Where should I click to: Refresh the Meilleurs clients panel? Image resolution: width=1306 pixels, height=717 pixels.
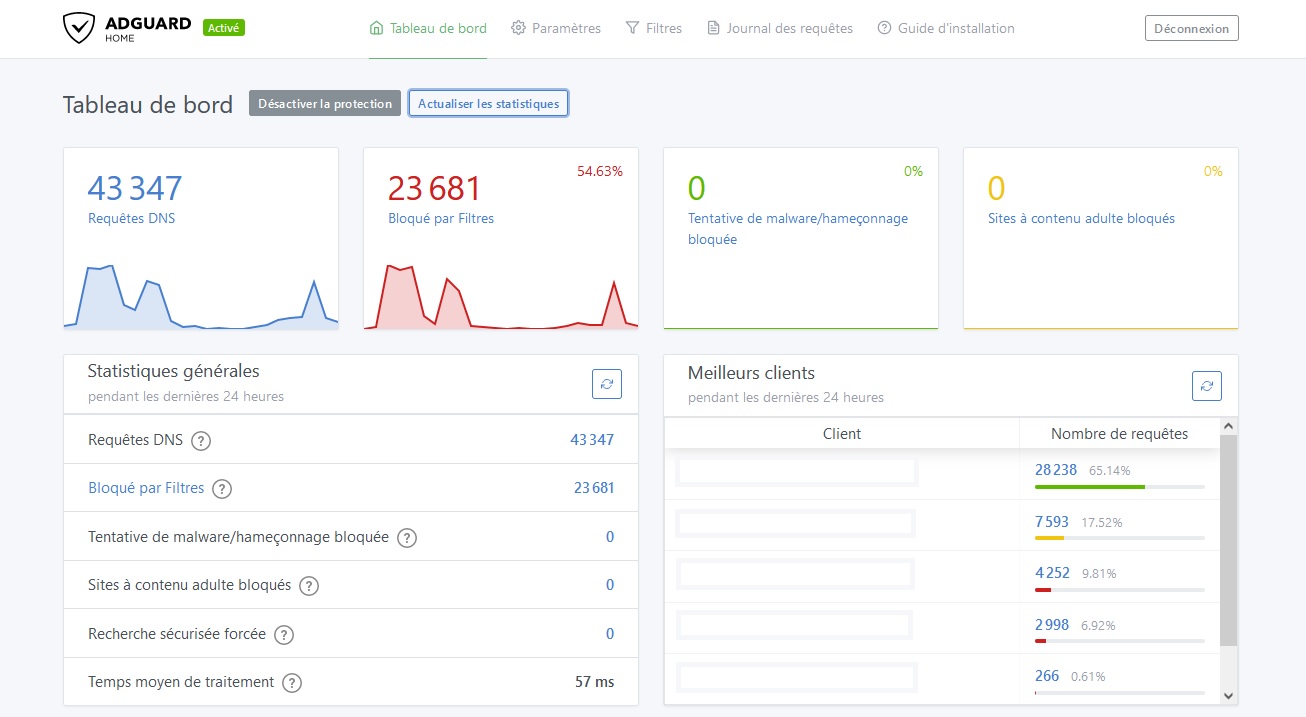point(1206,385)
